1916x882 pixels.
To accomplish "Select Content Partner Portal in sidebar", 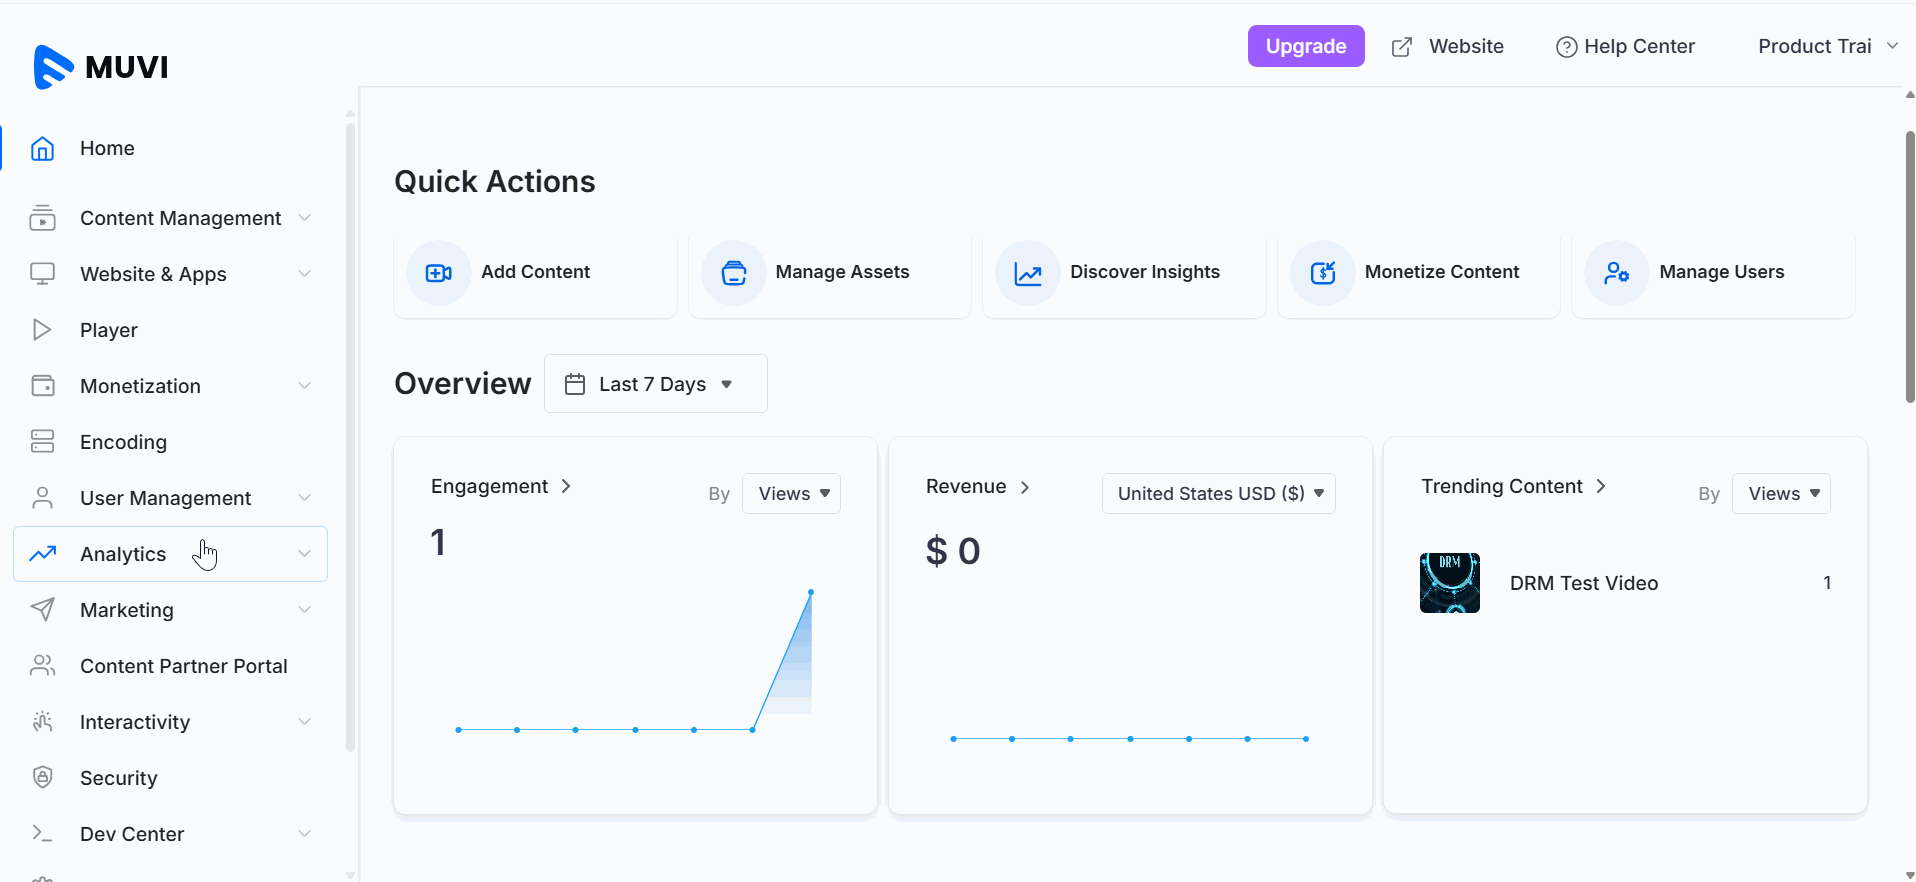I will click(x=183, y=666).
